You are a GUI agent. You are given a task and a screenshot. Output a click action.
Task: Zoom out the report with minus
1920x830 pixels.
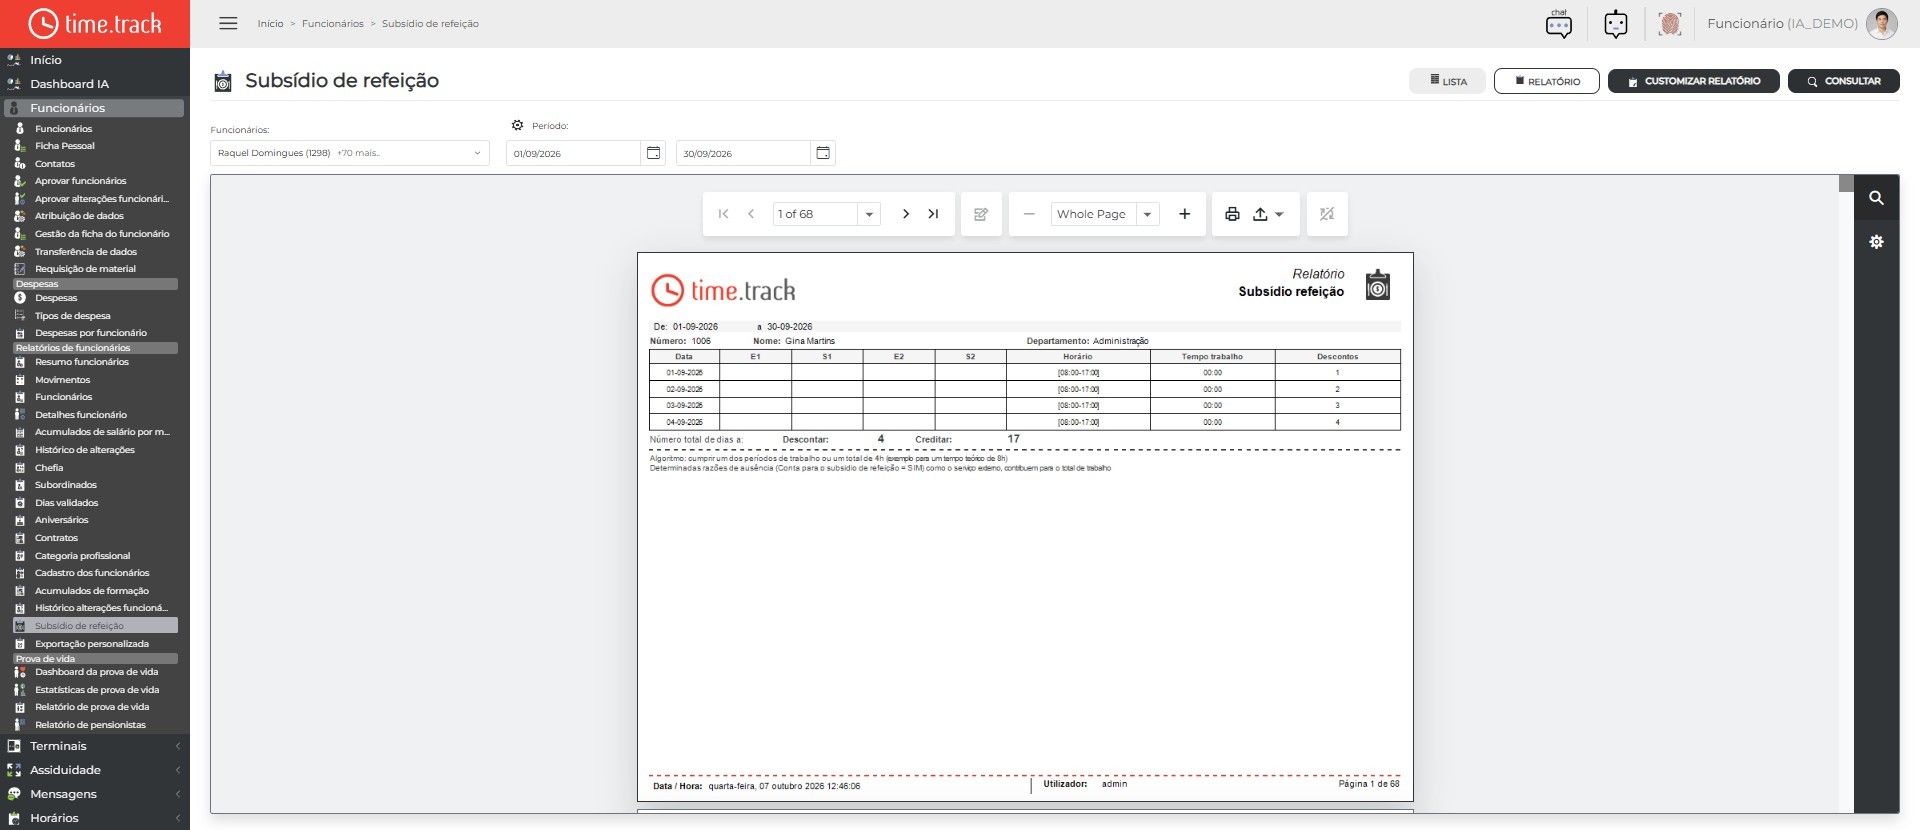1029,214
